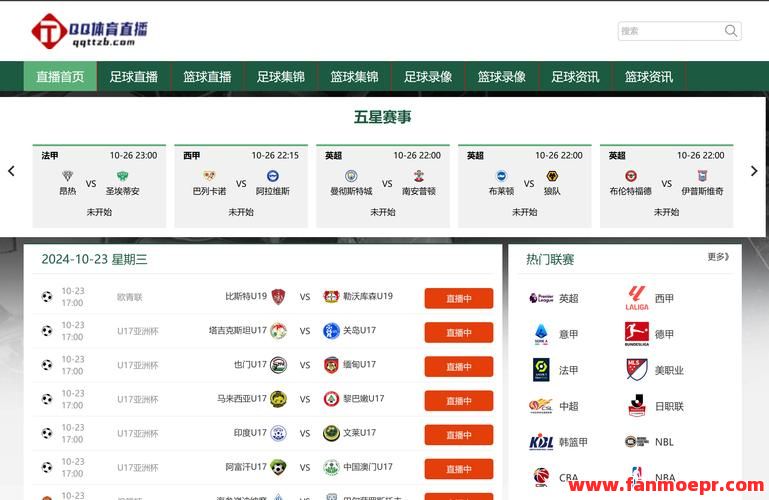769x500 pixels.
Task: Open the 西甲 league link
Action: point(650,298)
